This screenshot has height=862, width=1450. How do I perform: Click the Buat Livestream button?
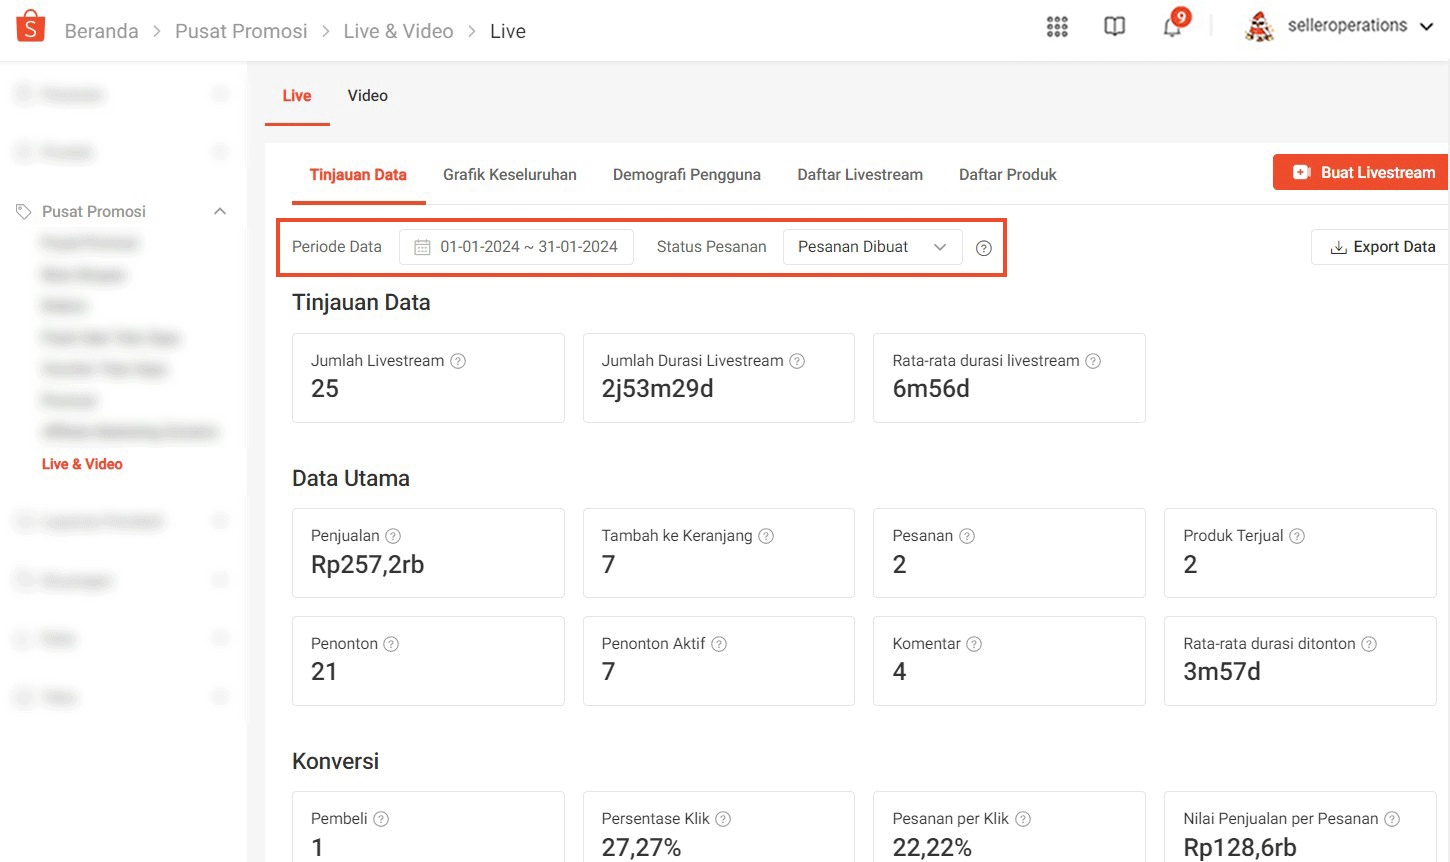(x=1361, y=172)
